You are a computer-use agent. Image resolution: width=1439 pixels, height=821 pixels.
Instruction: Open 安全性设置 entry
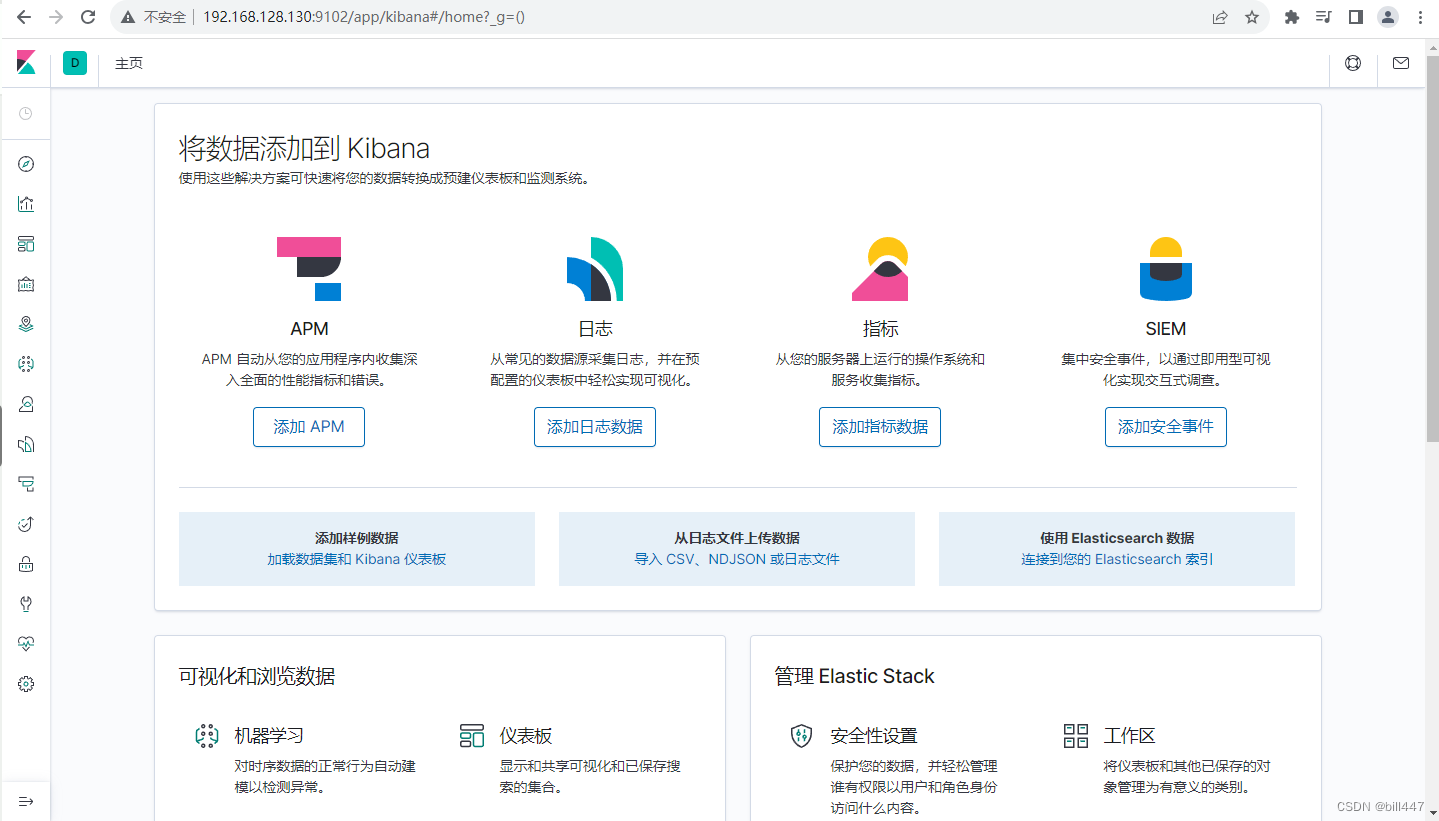[874, 736]
